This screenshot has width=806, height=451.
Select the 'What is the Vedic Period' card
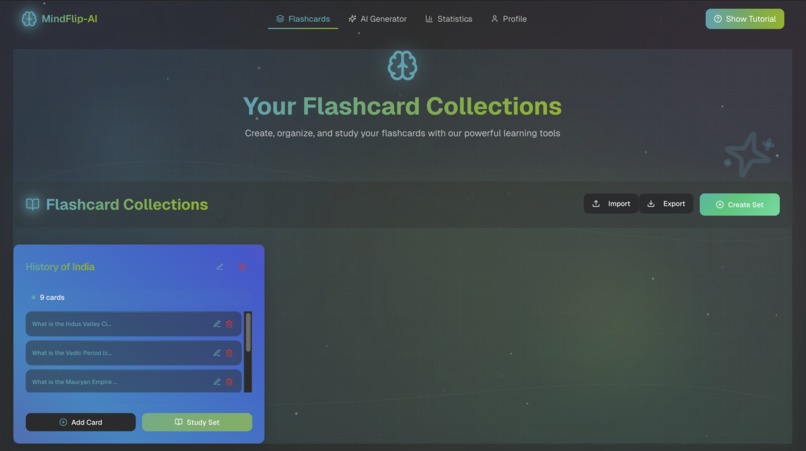pos(134,353)
